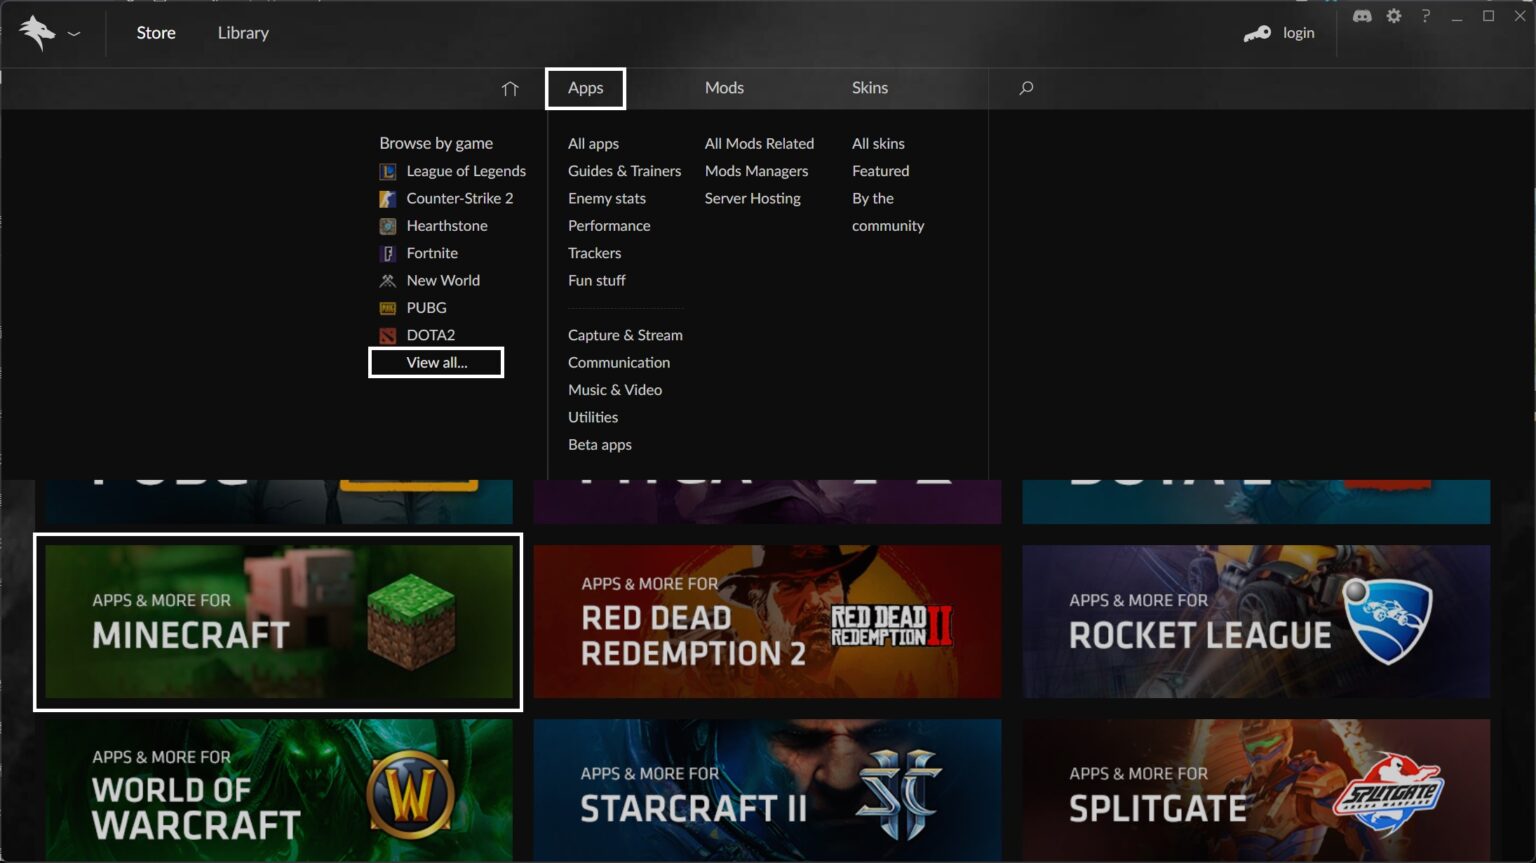Expand the Overwolf logo dropdown chevron
This screenshot has width=1536, height=863.
(74, 32)
